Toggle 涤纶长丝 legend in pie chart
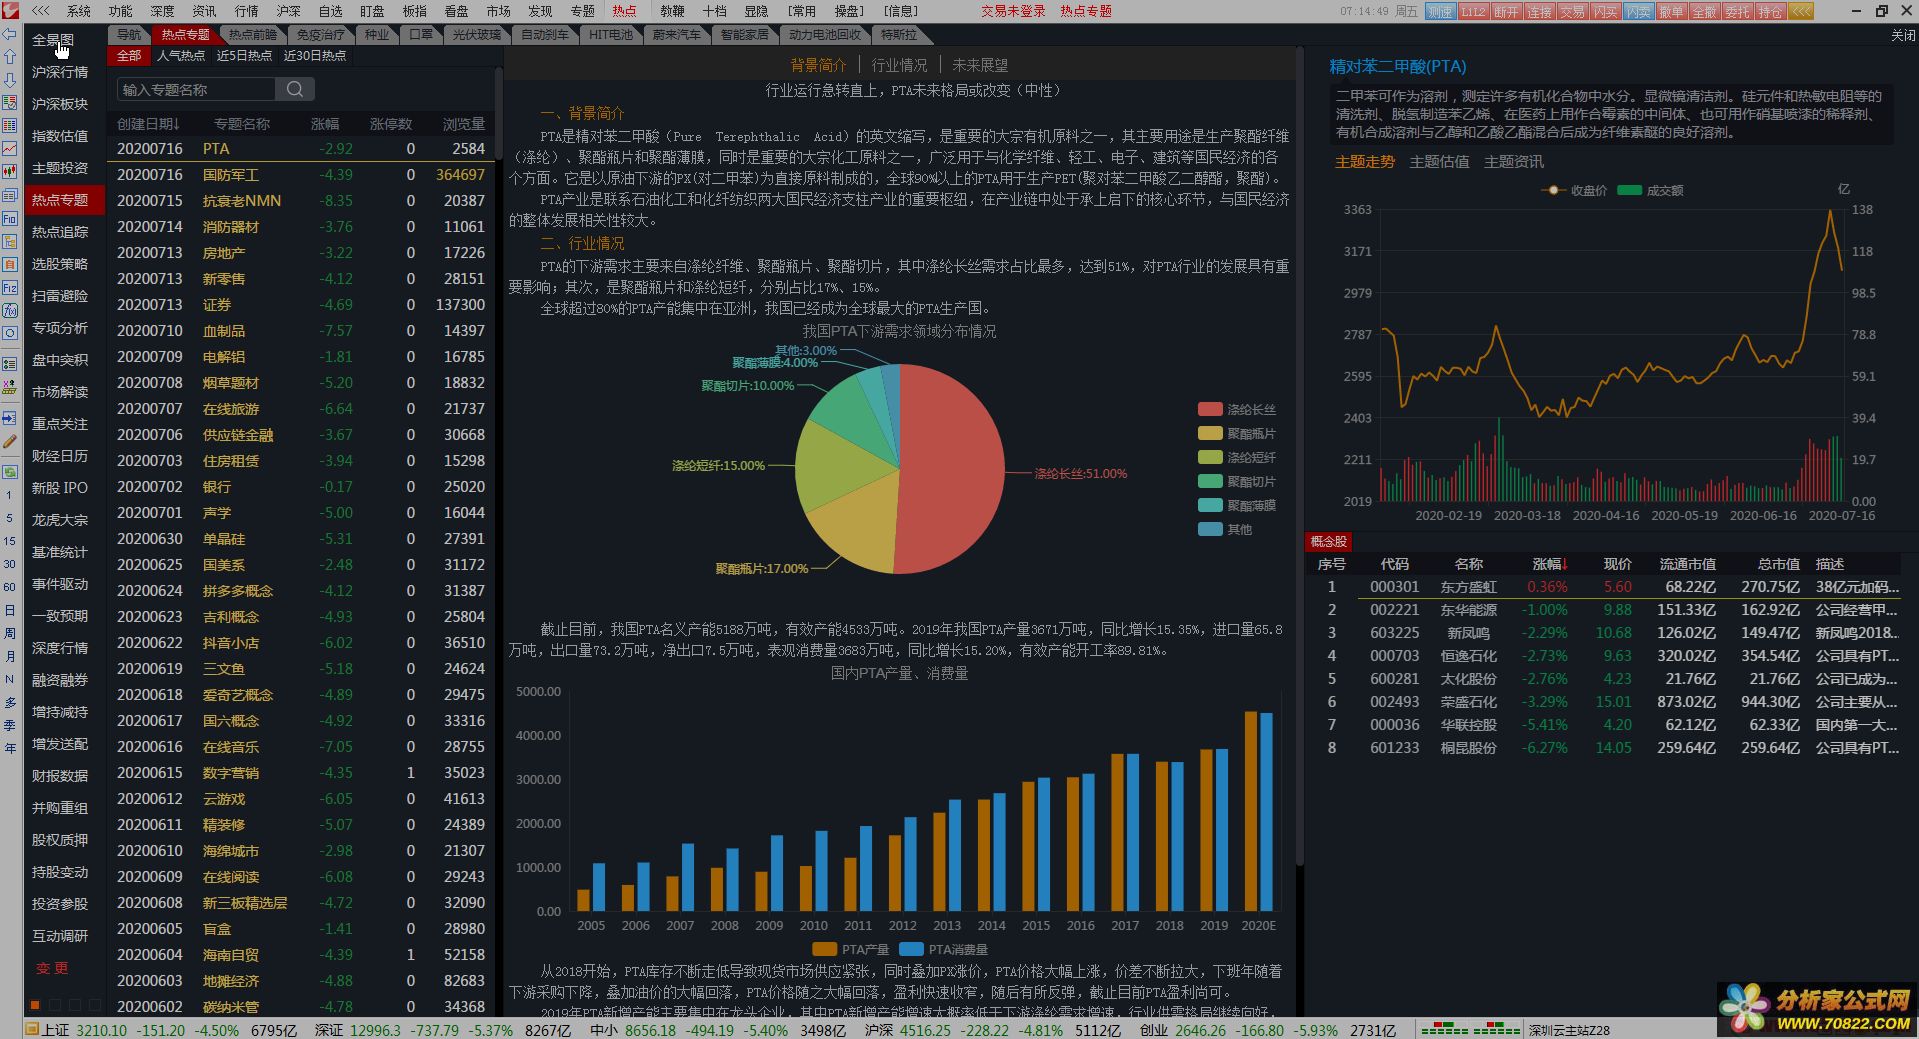Screen dimensions: 1919x1039 1237,409
